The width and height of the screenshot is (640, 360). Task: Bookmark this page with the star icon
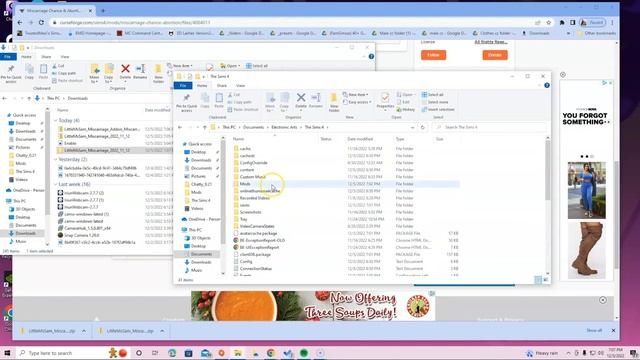pos(549,22)
